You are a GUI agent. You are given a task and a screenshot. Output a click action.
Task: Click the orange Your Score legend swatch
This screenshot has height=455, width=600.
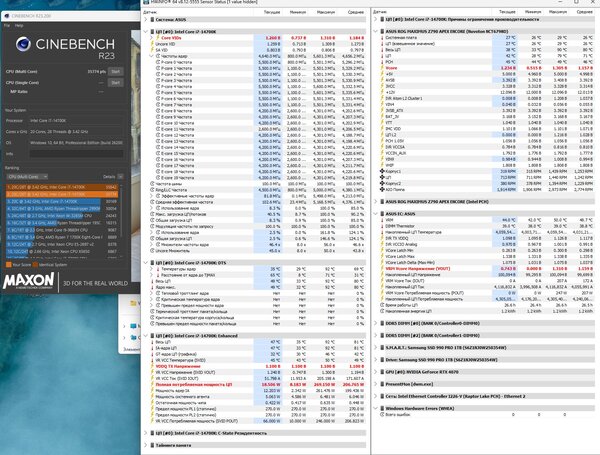pos(8,264)
